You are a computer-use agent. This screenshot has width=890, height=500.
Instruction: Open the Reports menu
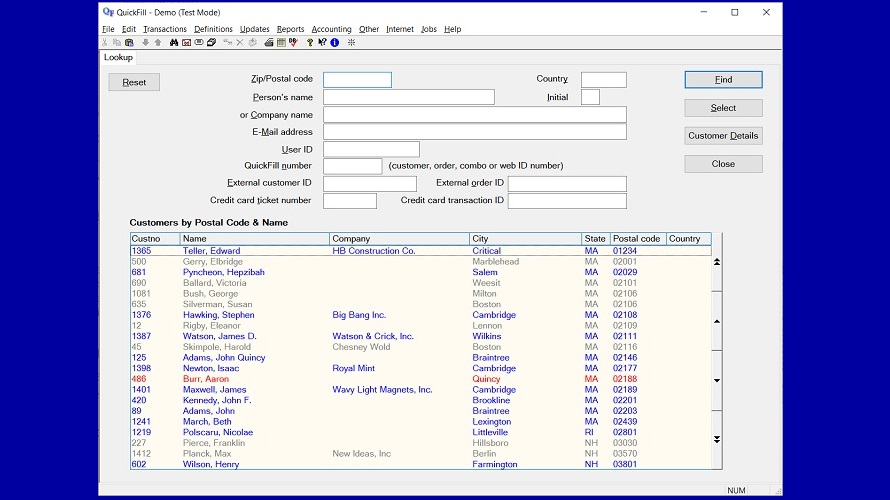(290, 29)
